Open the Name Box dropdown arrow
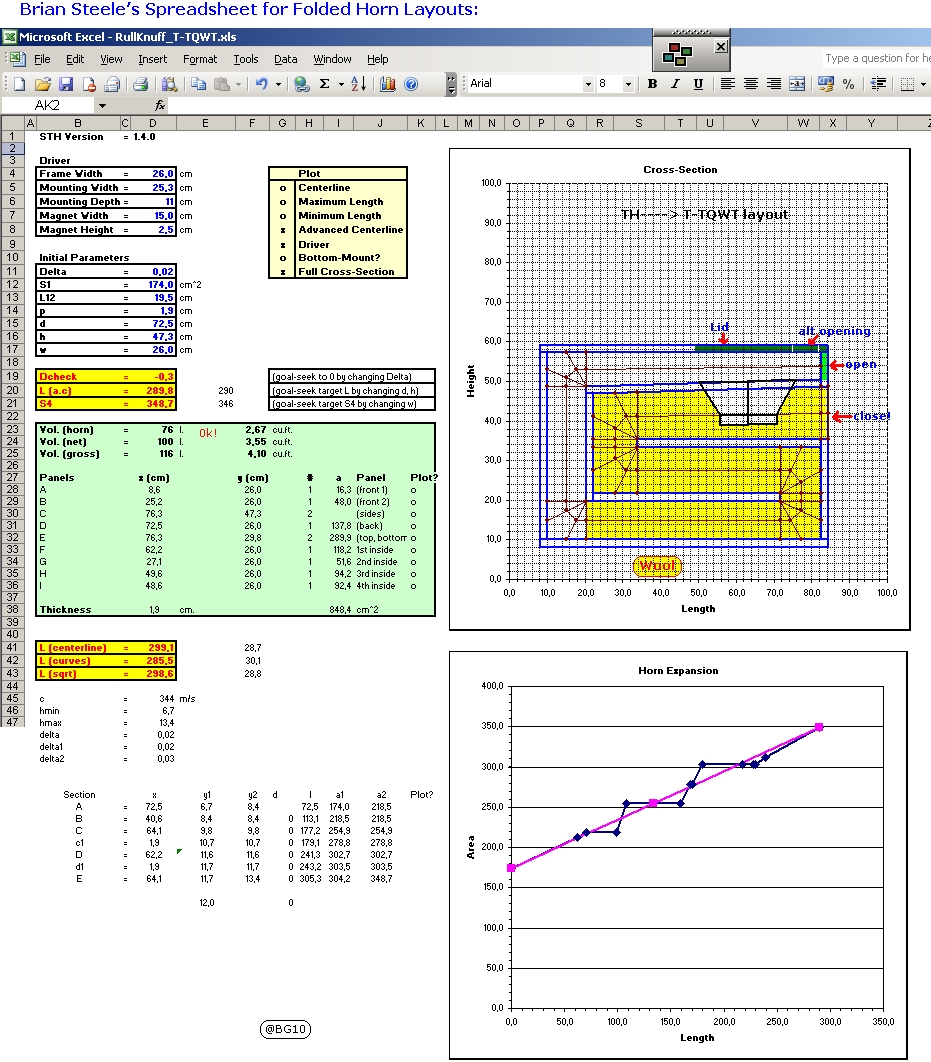 pyautogui.click(x=102, y=105)
